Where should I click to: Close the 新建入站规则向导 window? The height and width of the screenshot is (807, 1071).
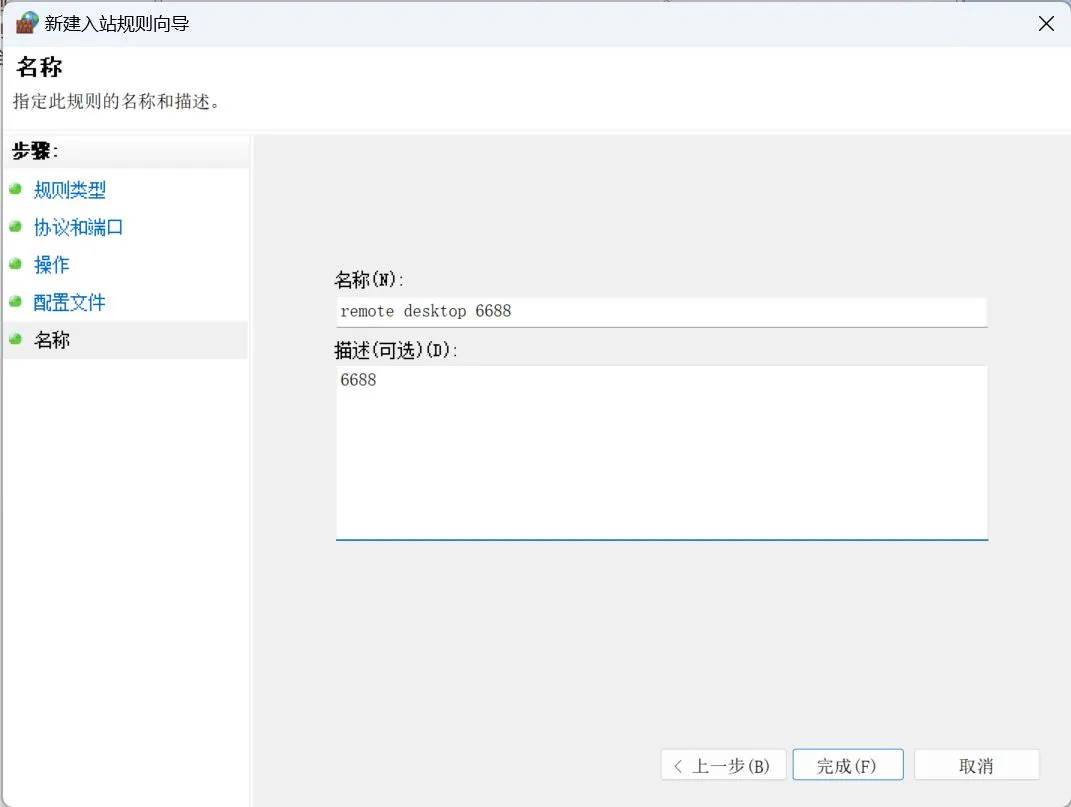pyautogui.click(x=1046, y=23)
